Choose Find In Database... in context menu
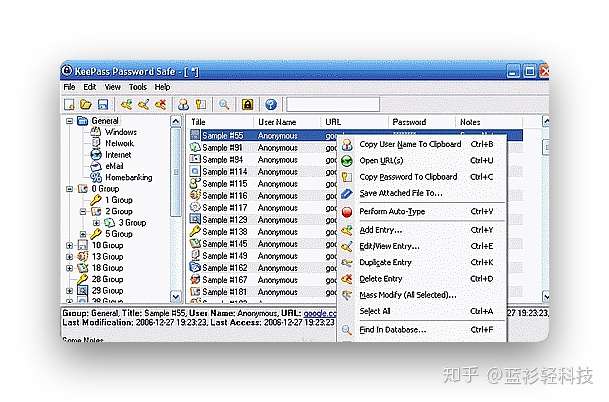 [x=422, y=330]
